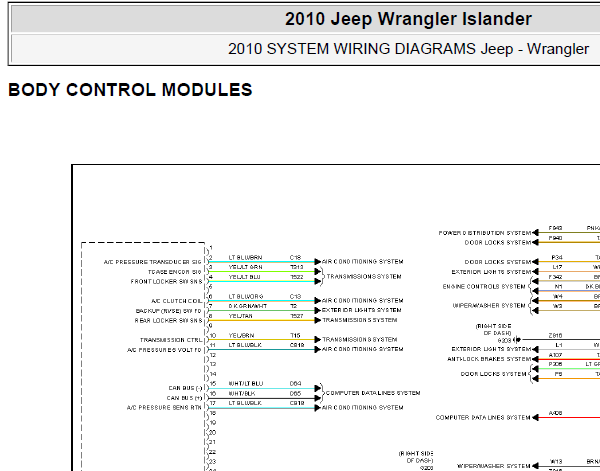Click circuit code "L17"
600x471 pixels.
(x=557, y=267)
